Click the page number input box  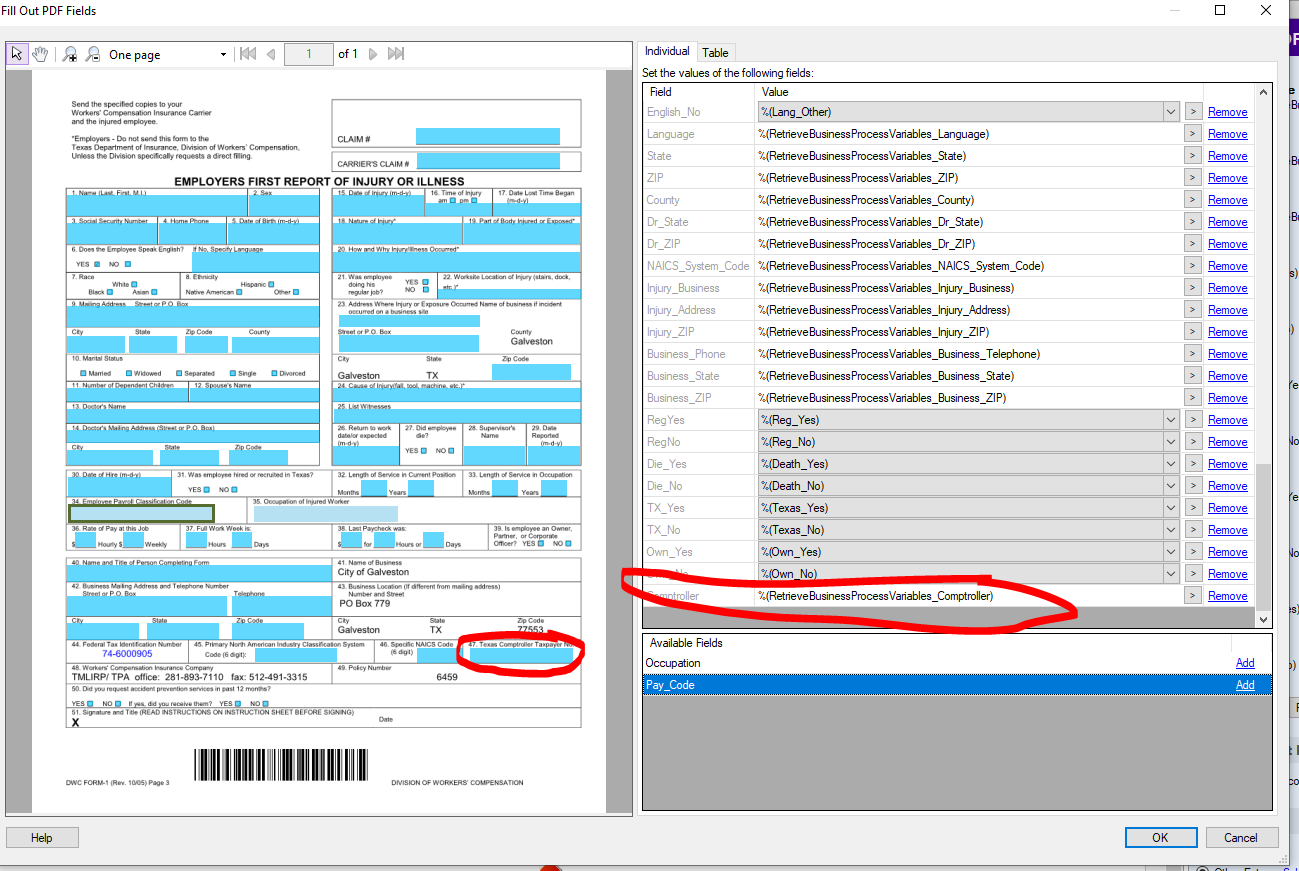click(x=308, y=54)
